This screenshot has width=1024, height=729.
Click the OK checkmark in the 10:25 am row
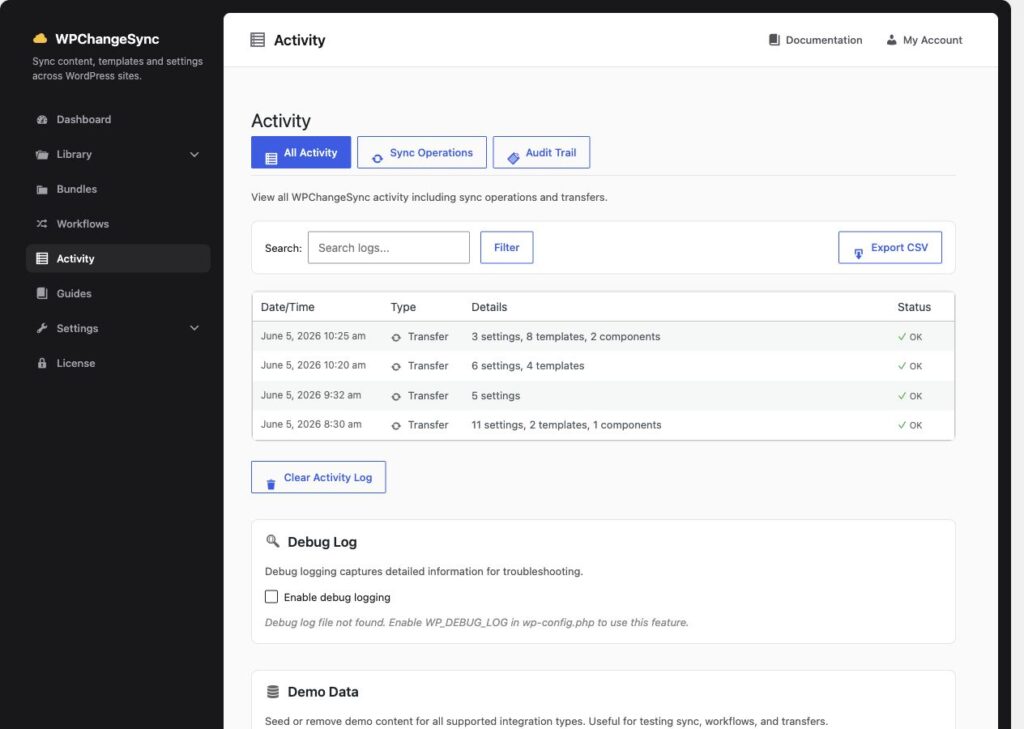(x=902, y=337)
